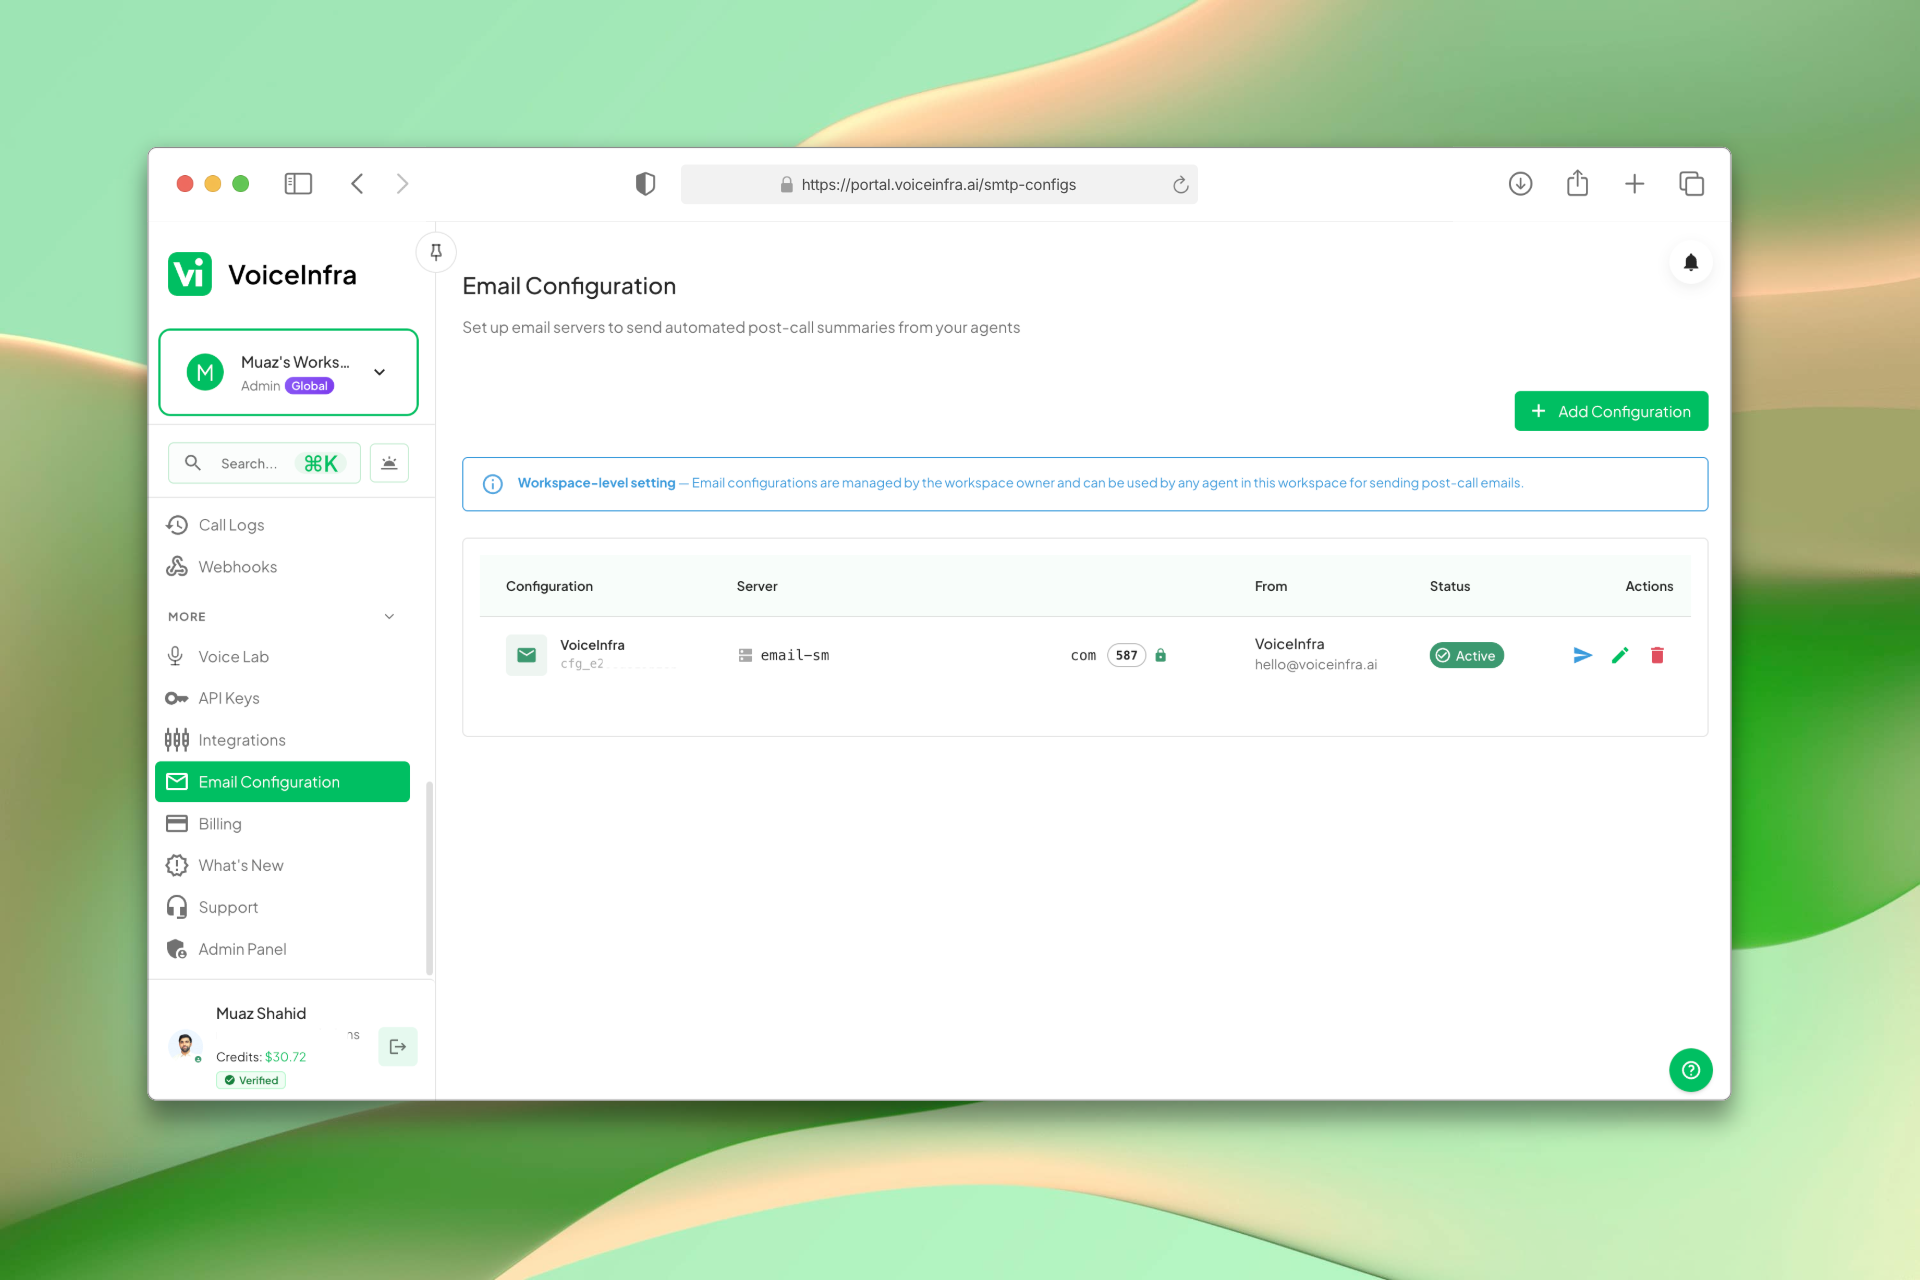Select Email Configuration in sidebar
The width and height of the screenshot is (1920, 1280).
pyautogui.click(x=282, y=782)
